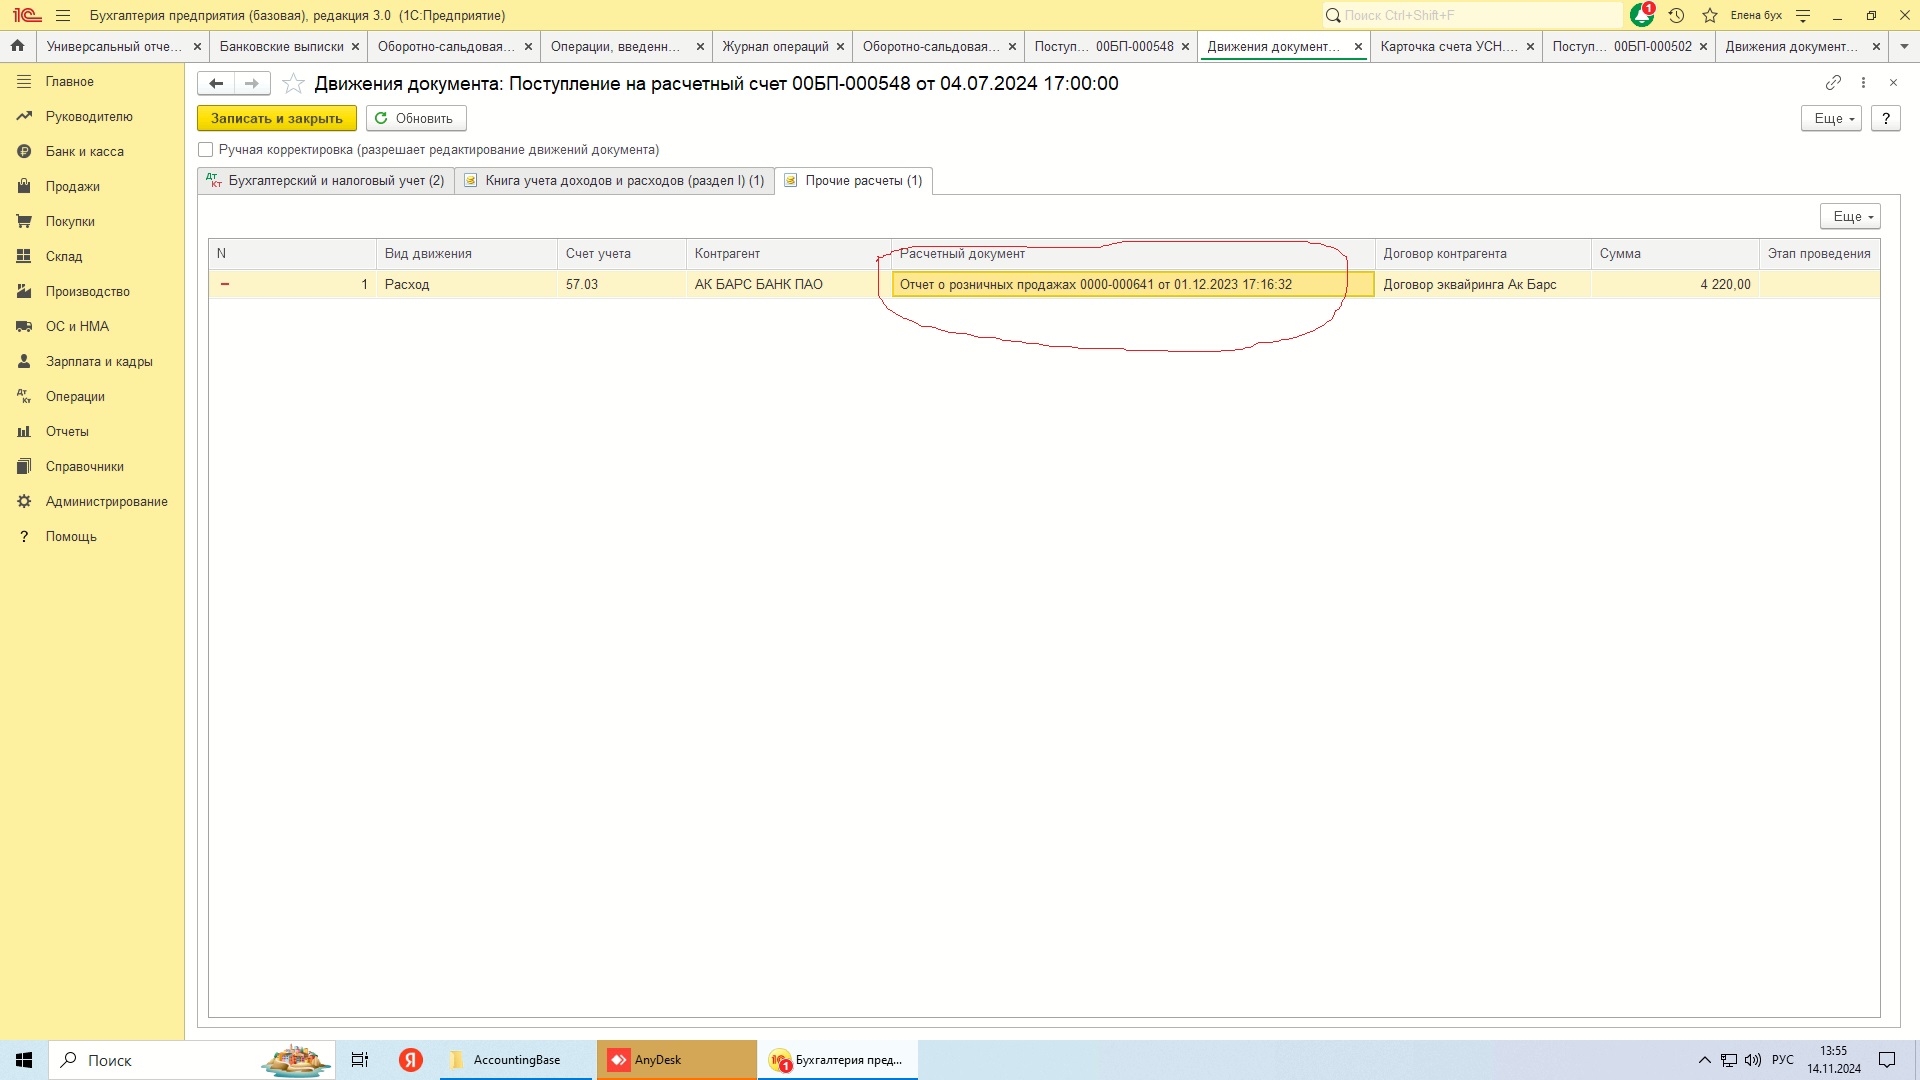Open the tab list dropdown arrow
1920x1080 pixels.
pyautogui.click(x=1904, y=46)
